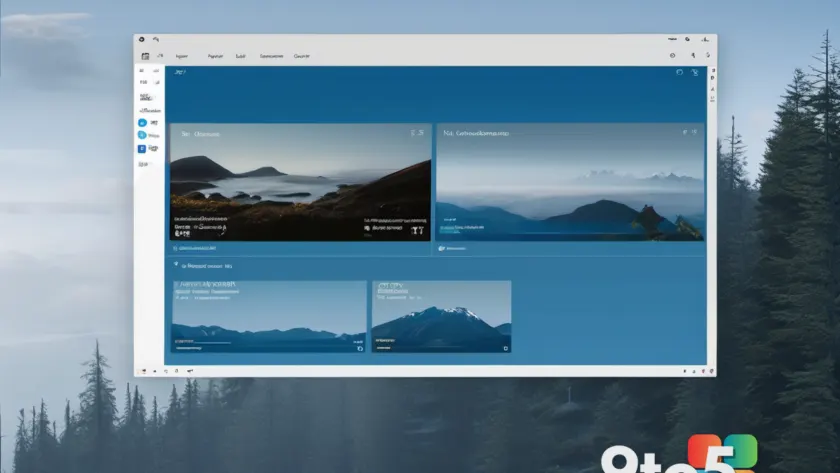Click the dark round icon in the title bar
The height and width of the screenshot is (473, 840).
click(141, 39)
